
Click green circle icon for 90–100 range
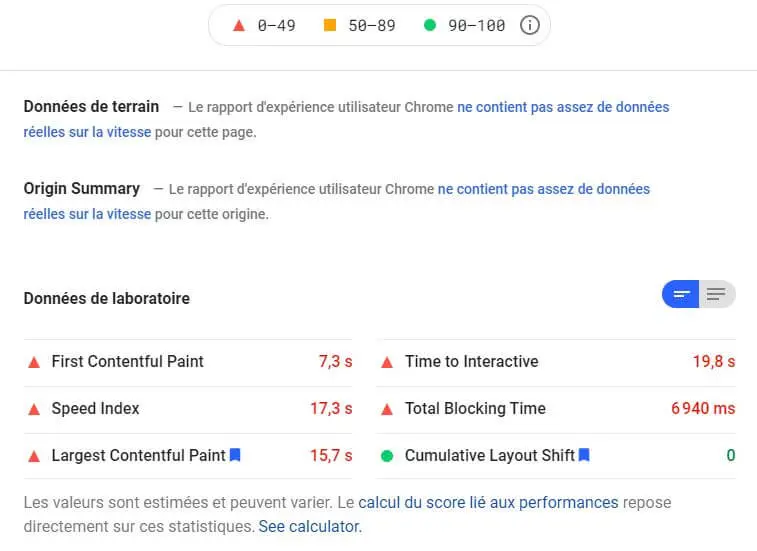430,25
